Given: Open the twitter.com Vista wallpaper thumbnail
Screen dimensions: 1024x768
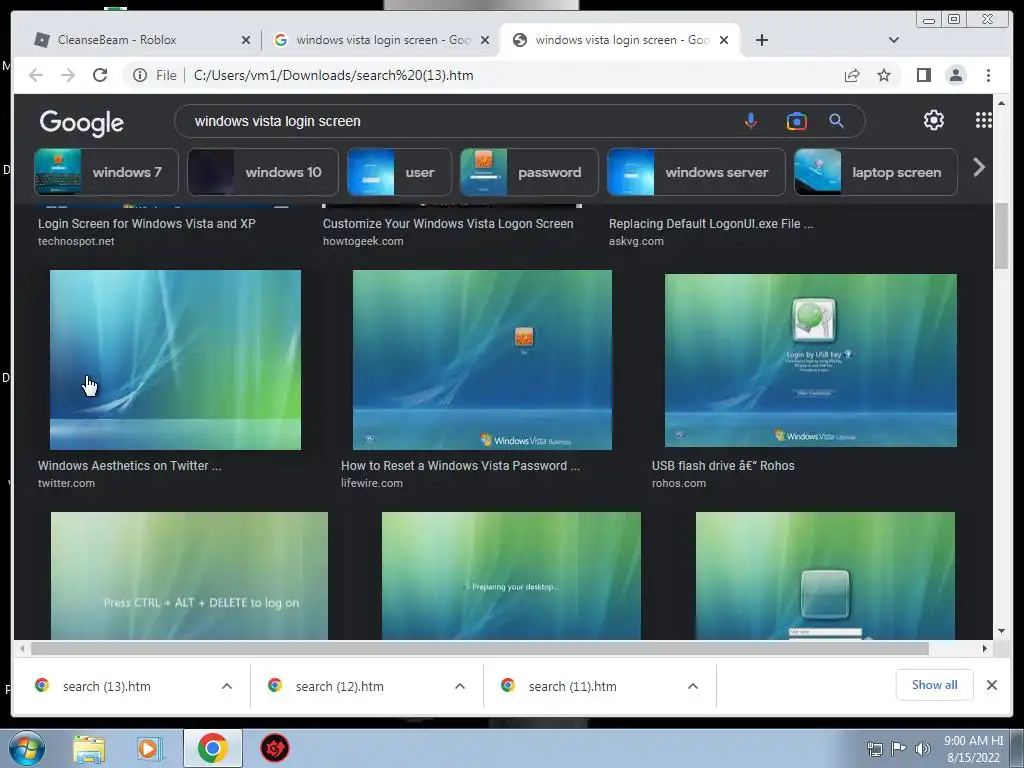Looking at the screenshot, I should point(175,360).
